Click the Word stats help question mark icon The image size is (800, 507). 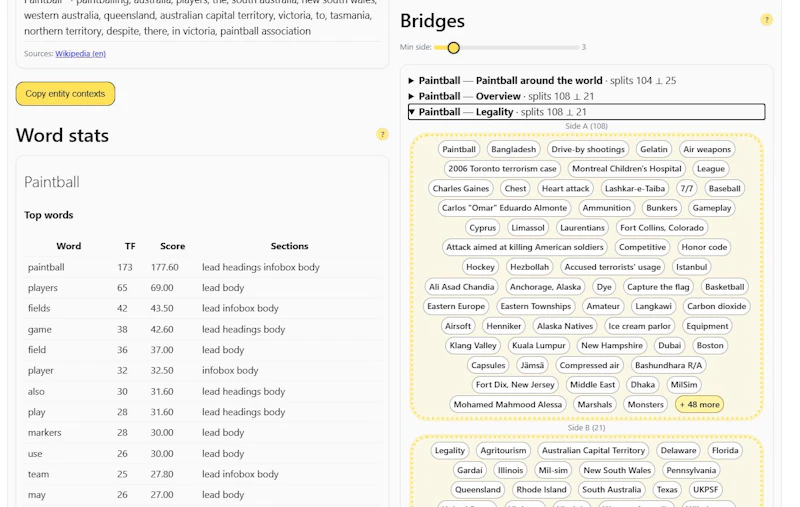point(382,134)
